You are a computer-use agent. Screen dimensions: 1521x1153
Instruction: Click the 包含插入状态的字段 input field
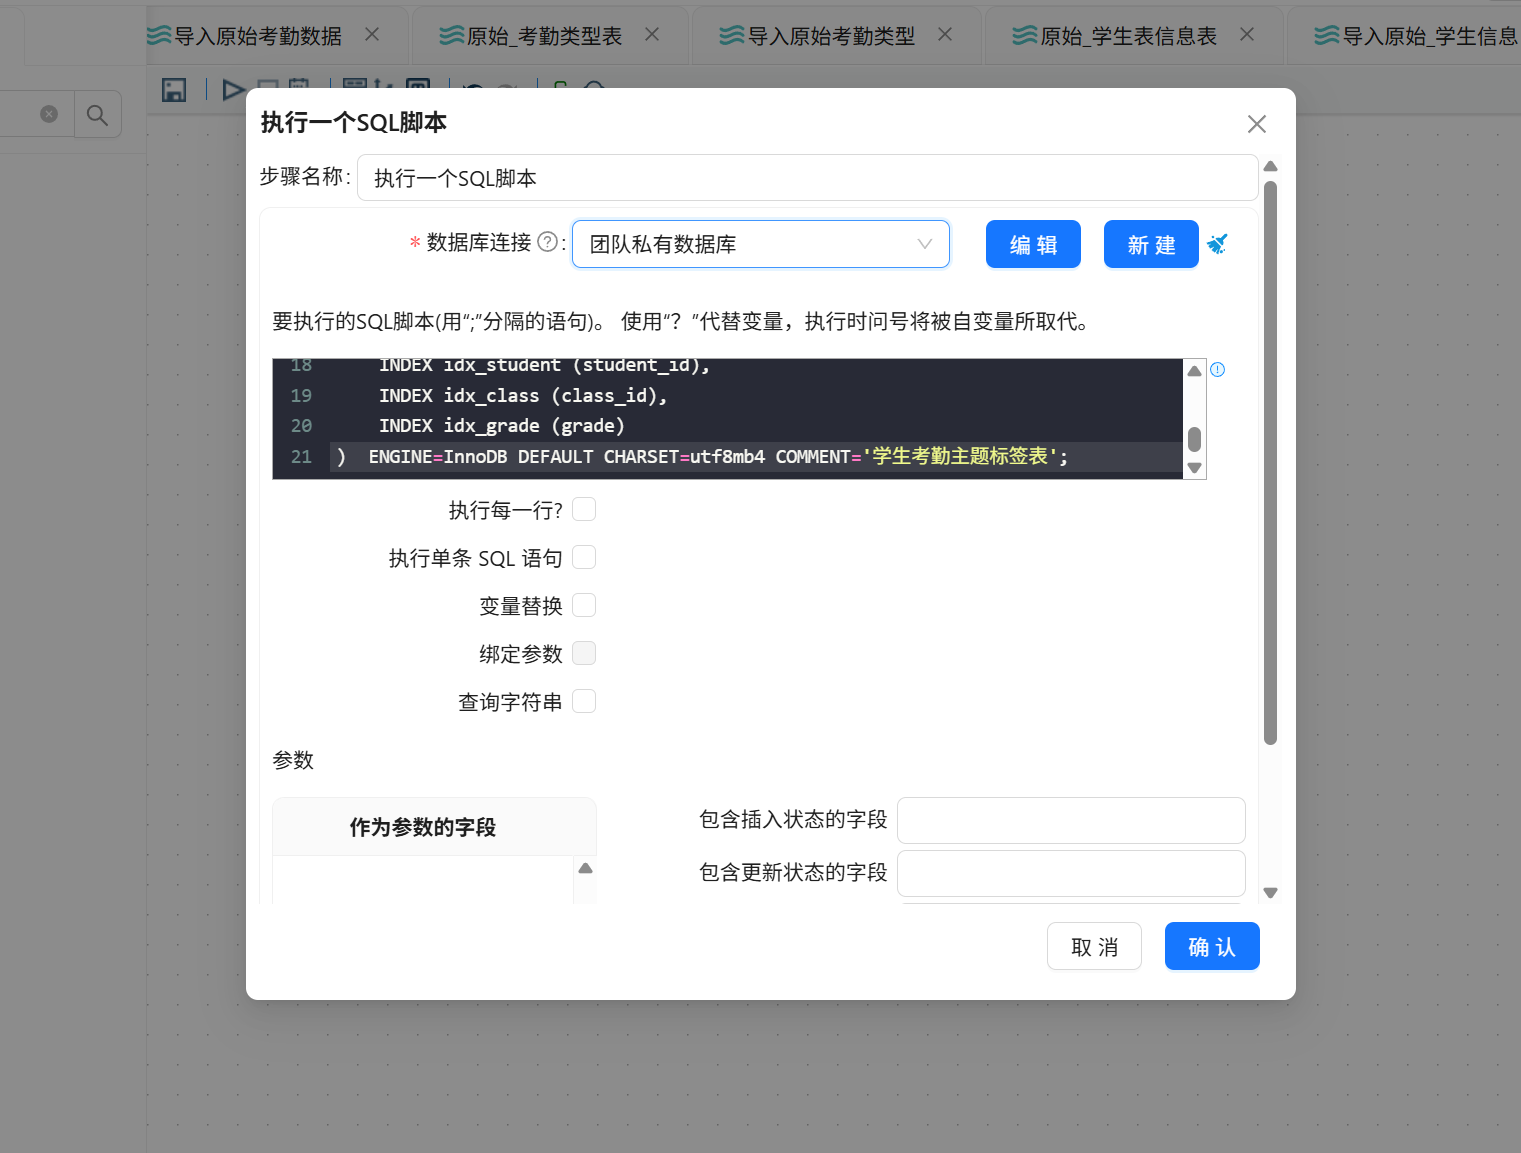(x=1071, y=820)
